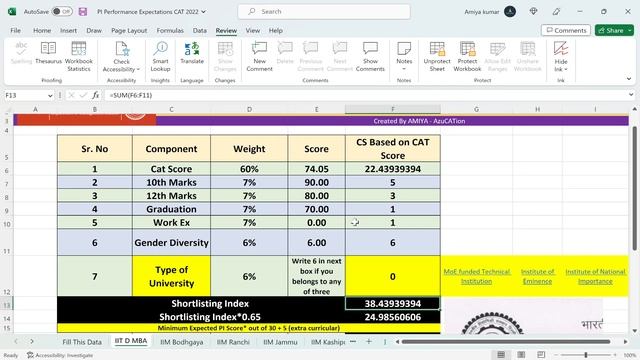Click the Insert Function fx icon
This screenshot has width=640, height=360.
click(x=96, y=95)
